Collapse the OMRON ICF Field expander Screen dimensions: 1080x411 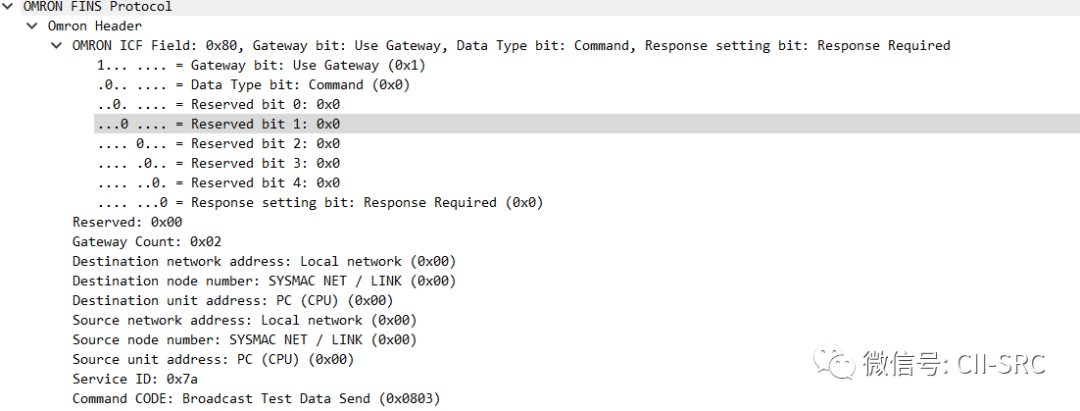pos(56,45)
